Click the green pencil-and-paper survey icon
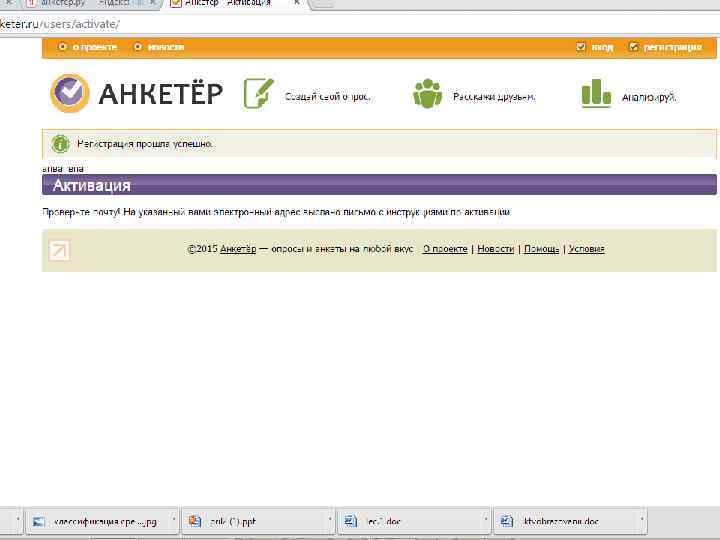 click(259, 93)
